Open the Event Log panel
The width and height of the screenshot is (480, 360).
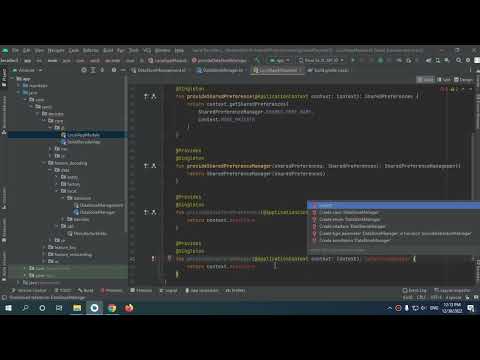[414, 291]
